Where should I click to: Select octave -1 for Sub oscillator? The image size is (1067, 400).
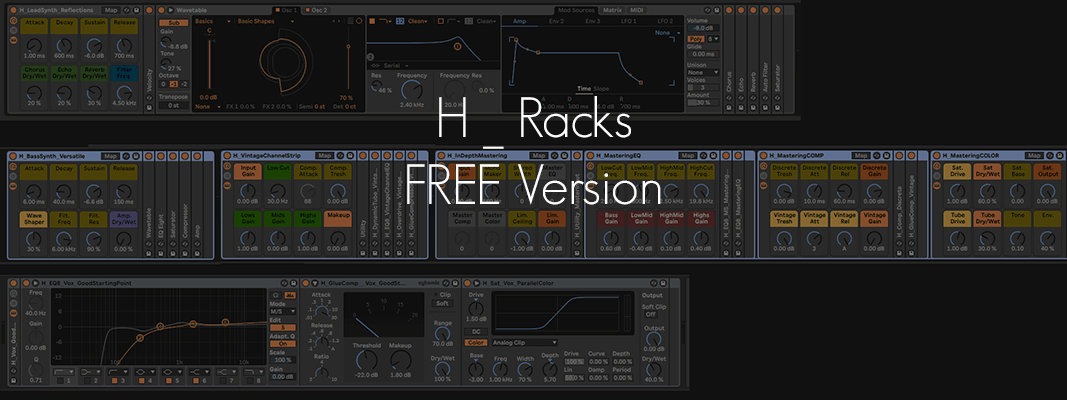(x=174, y=84)
